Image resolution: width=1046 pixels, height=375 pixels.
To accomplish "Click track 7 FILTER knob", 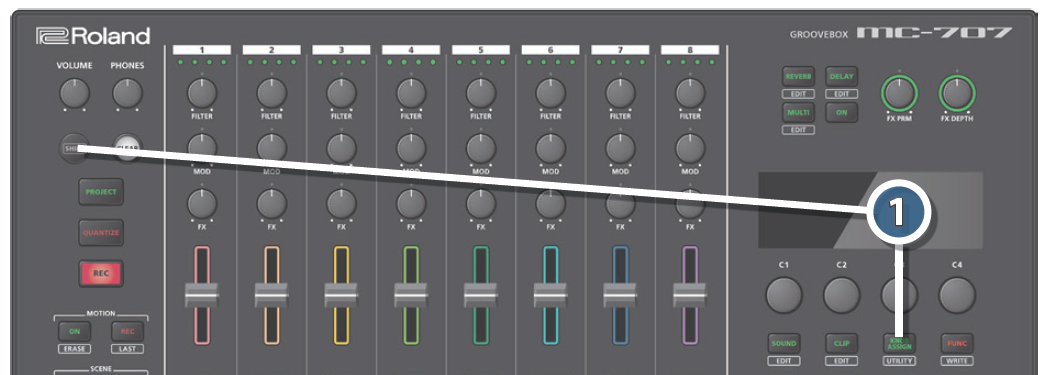I will (x=620, y=93).
